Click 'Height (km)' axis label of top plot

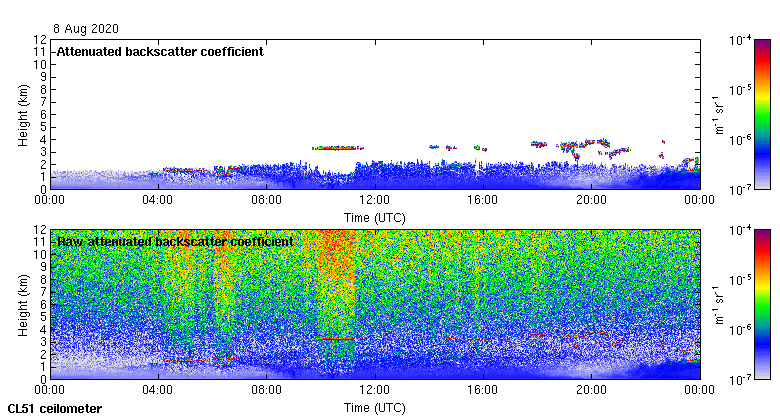point(23,115)
